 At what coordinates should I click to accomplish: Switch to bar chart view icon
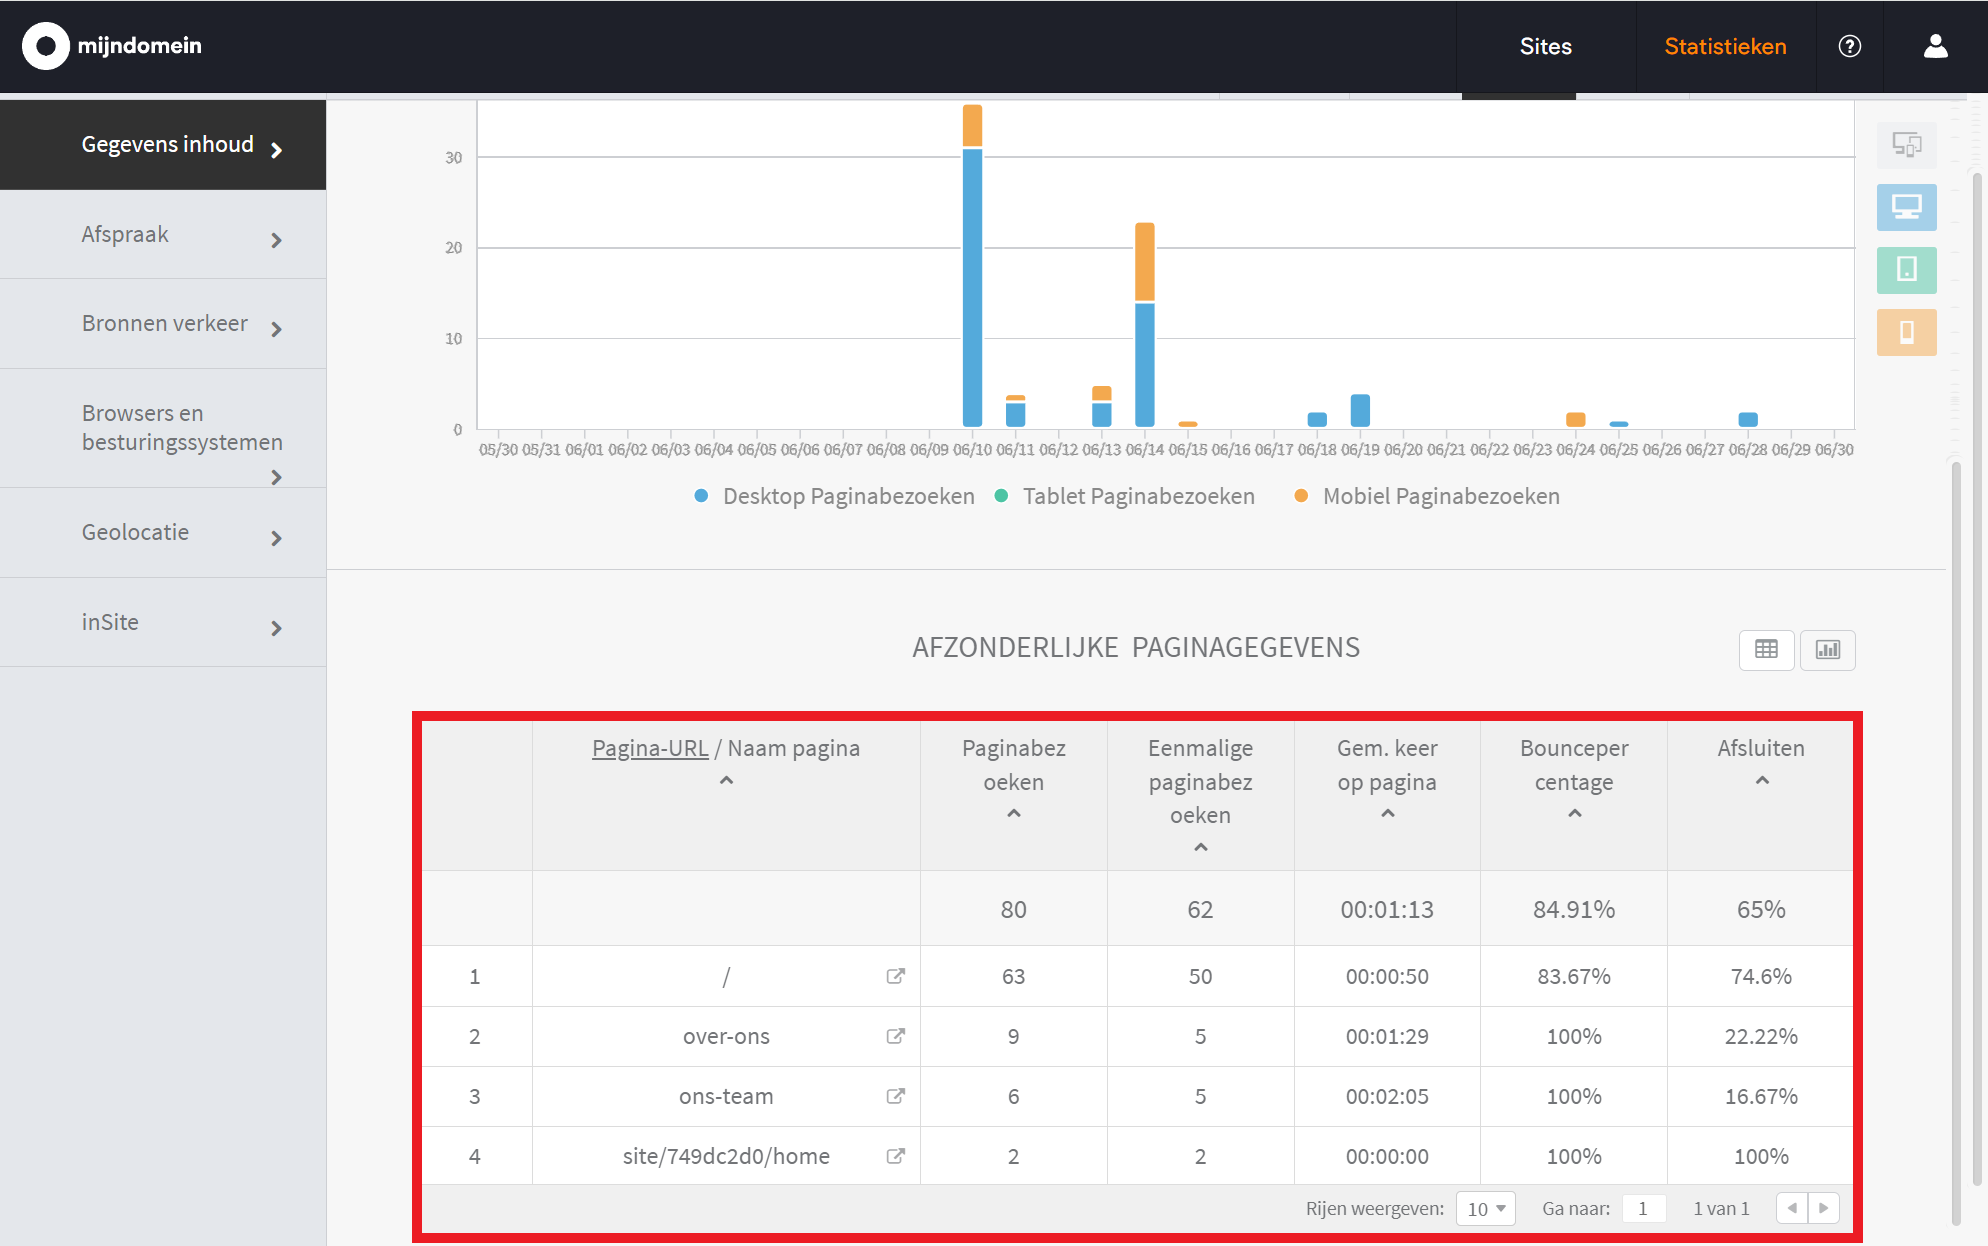pyautogui.click(x=1827, y=650)
